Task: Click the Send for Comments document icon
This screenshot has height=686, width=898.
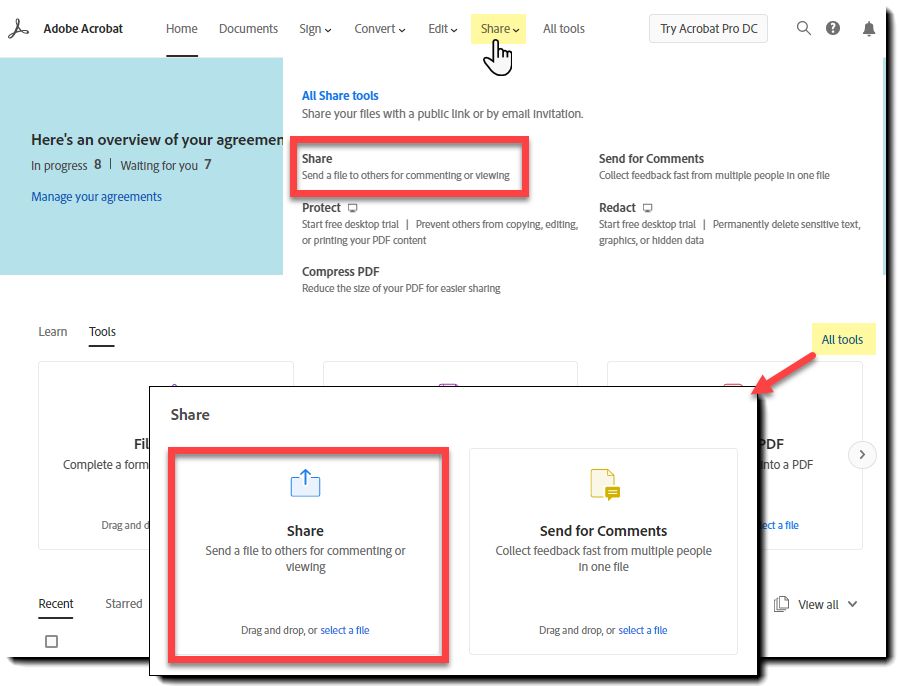Action: [605, 484]
